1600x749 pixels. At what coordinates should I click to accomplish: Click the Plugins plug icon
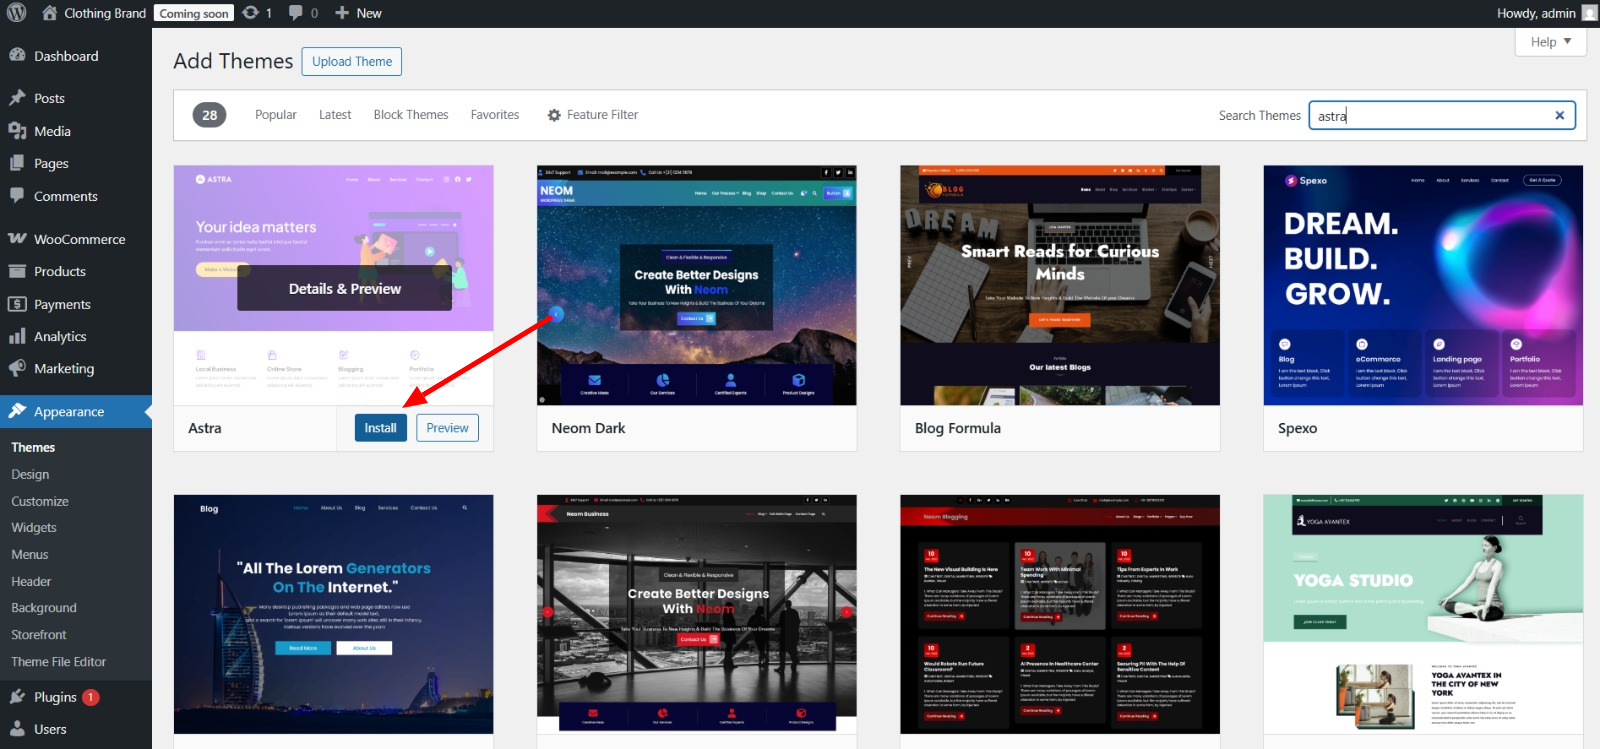pyautogui.click(x=17, y=697)
